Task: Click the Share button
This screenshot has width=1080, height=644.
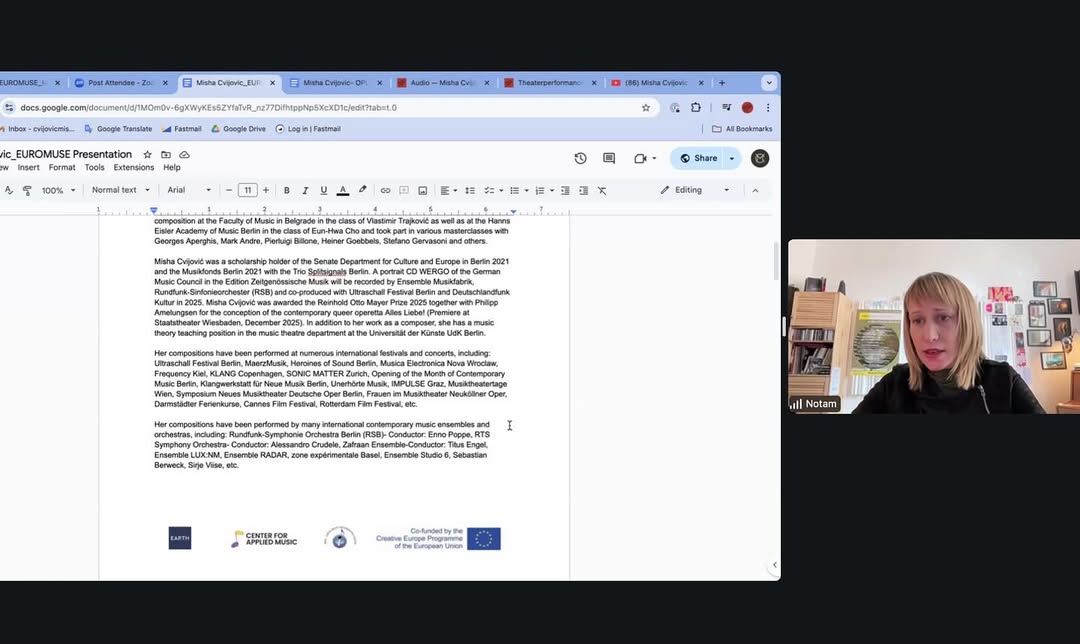Action: click(x=699, y=158)
